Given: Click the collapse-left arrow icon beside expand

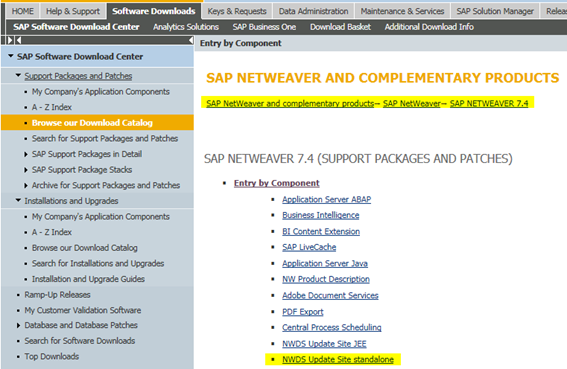Looking at the screenshot, I should [18, 40].
